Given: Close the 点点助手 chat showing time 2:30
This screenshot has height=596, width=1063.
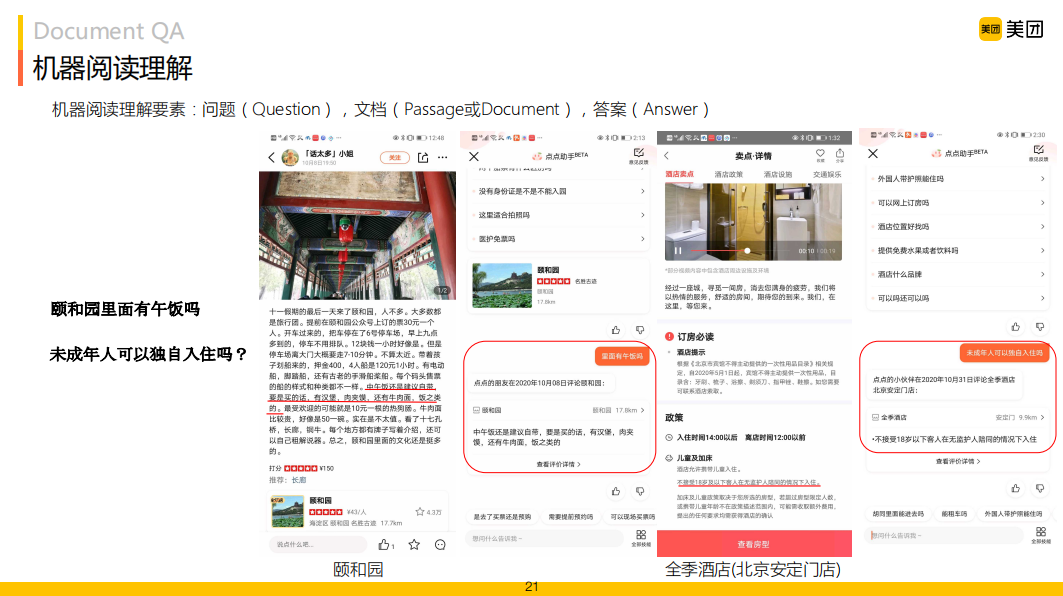Looking at the screenshot, I should click(x=873, y=154).
